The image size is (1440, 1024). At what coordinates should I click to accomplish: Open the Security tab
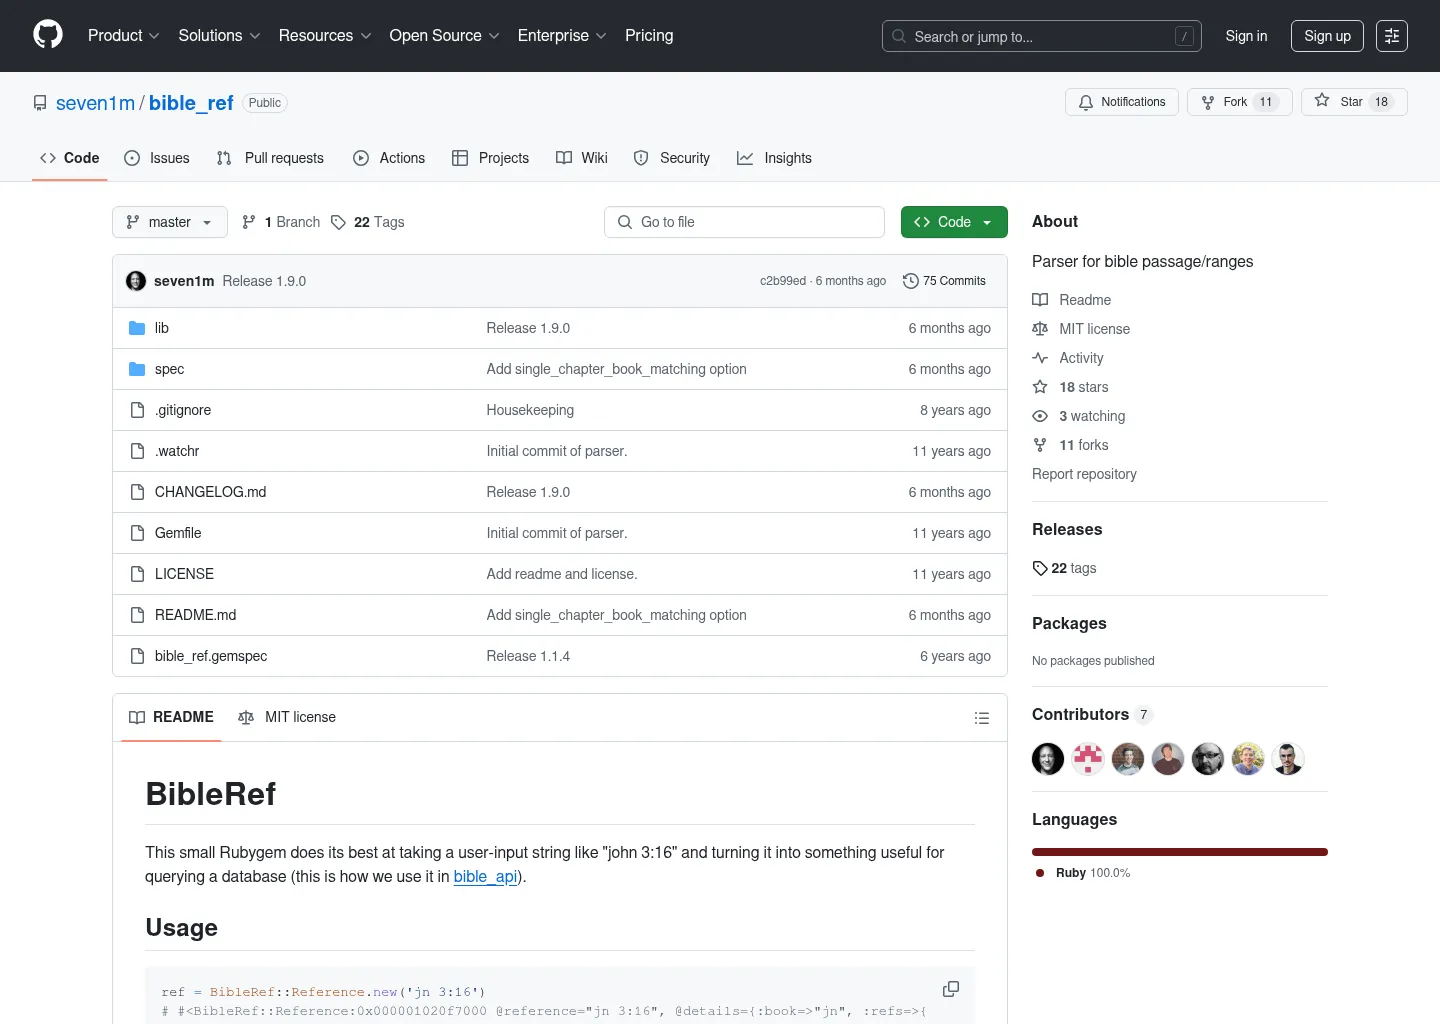tap(672, 158)
